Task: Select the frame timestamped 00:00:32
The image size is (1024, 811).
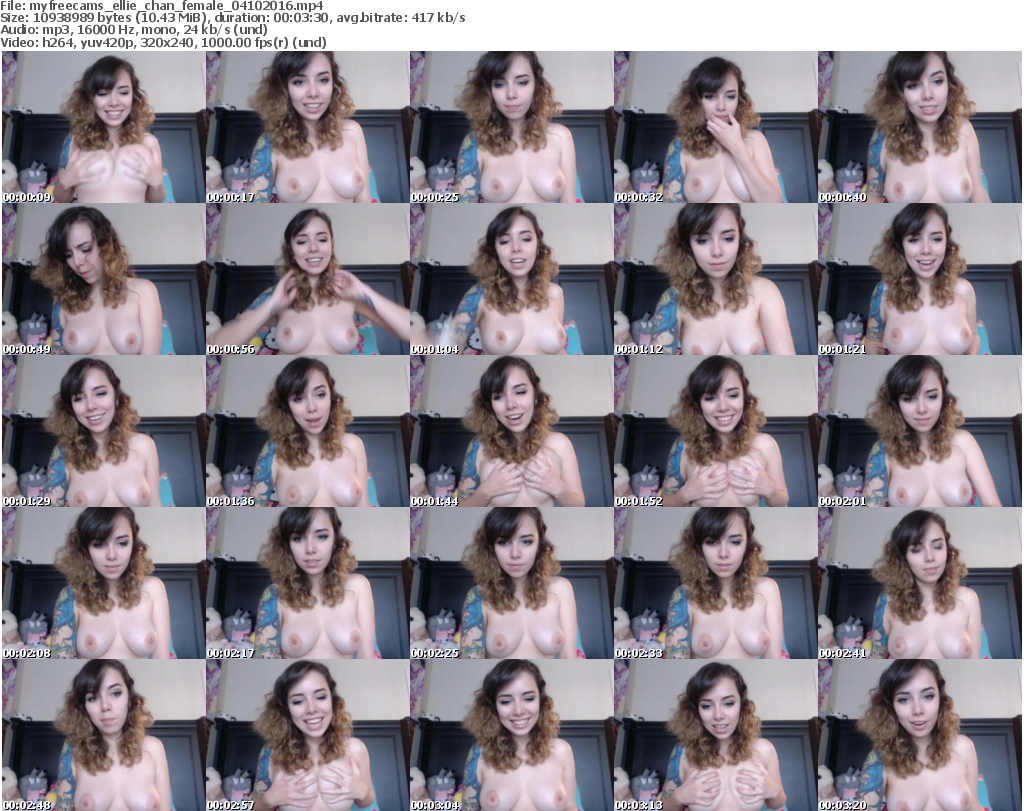Action: coord(715,127)
